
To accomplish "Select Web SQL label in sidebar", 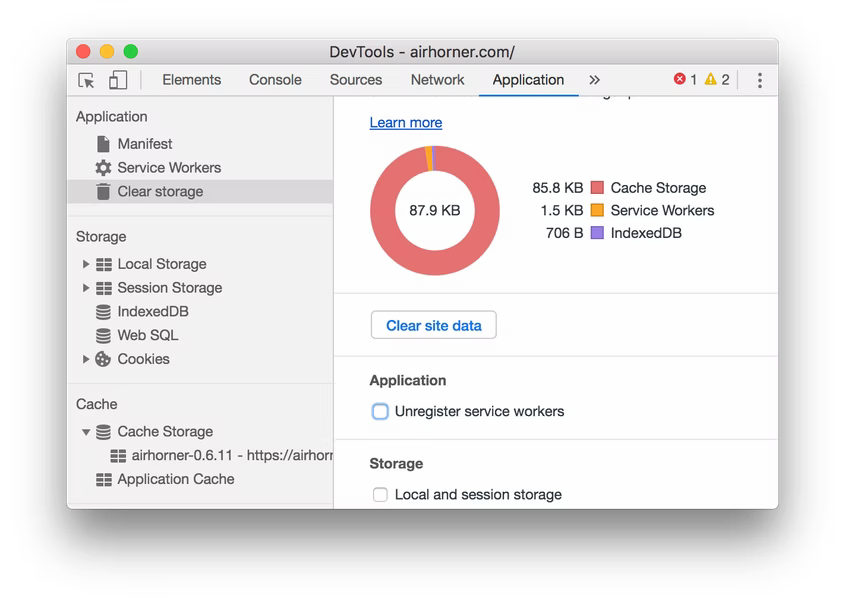I will click(x=148, y=335).
